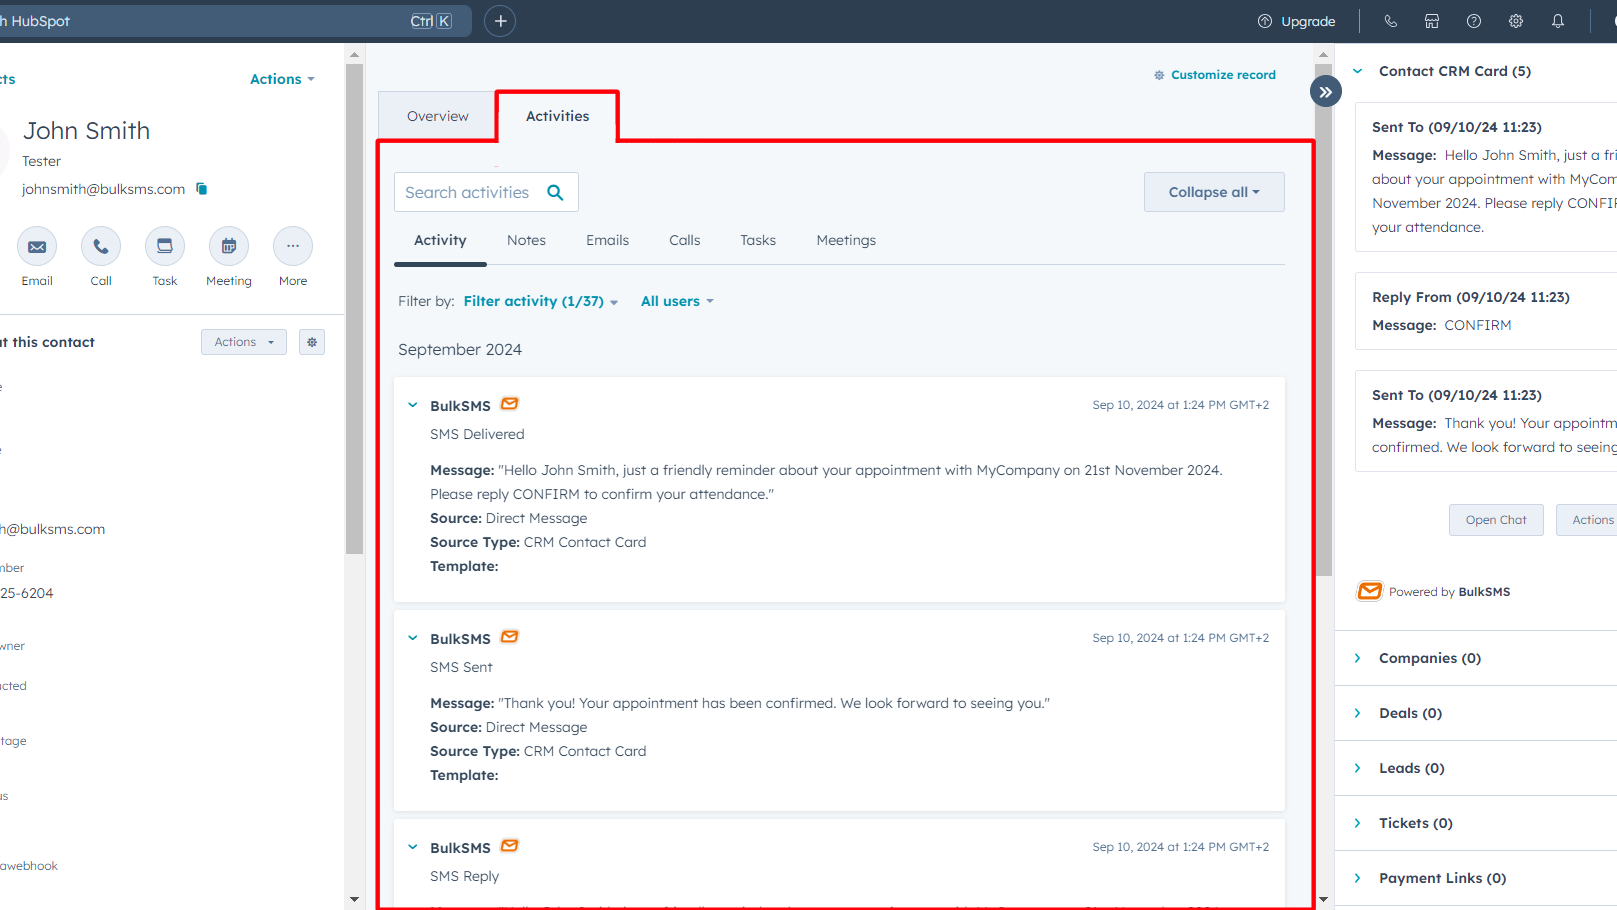1617x910 pixels.
Task: Open the Marketplace icon in top bar
Action: click(1432, 21)
